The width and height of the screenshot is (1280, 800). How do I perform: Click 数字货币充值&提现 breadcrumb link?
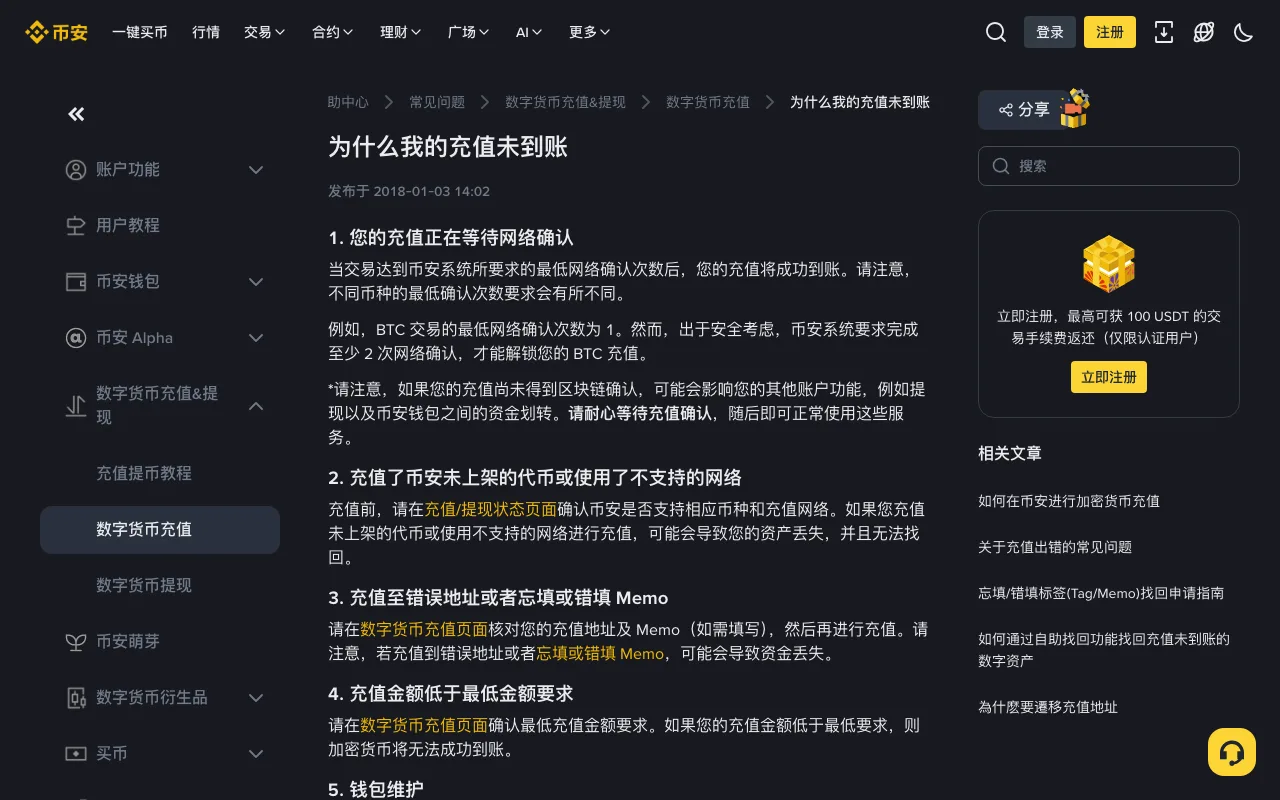tap(565, 102)
